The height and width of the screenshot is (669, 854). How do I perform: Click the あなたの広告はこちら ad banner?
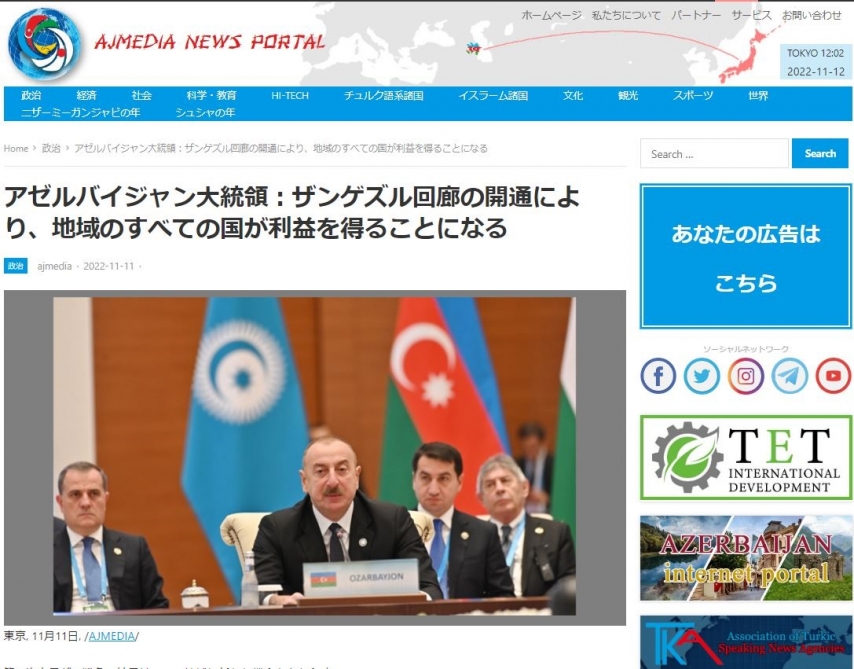pyautogui.click(x=745, y=257)
